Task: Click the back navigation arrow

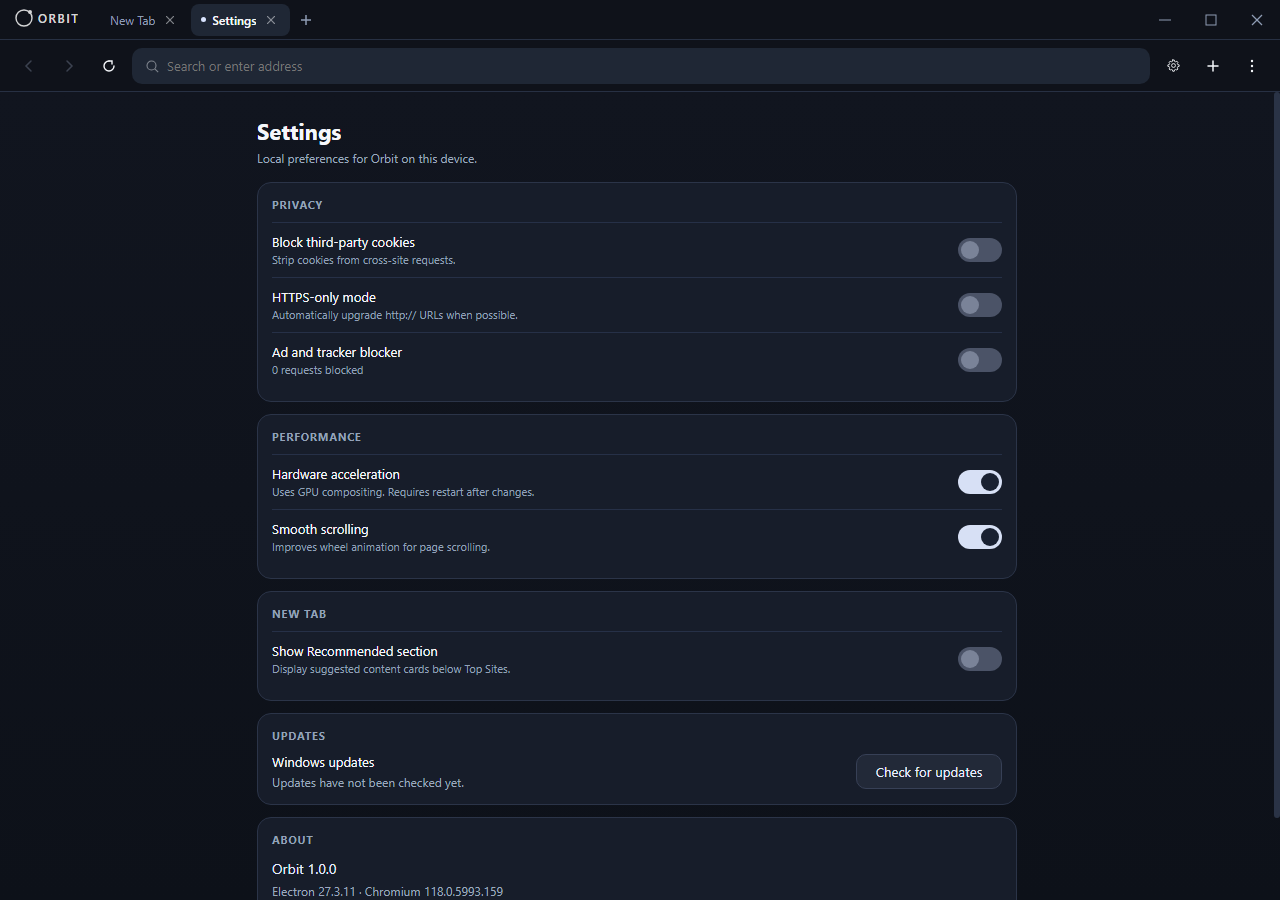Action: 28,66
